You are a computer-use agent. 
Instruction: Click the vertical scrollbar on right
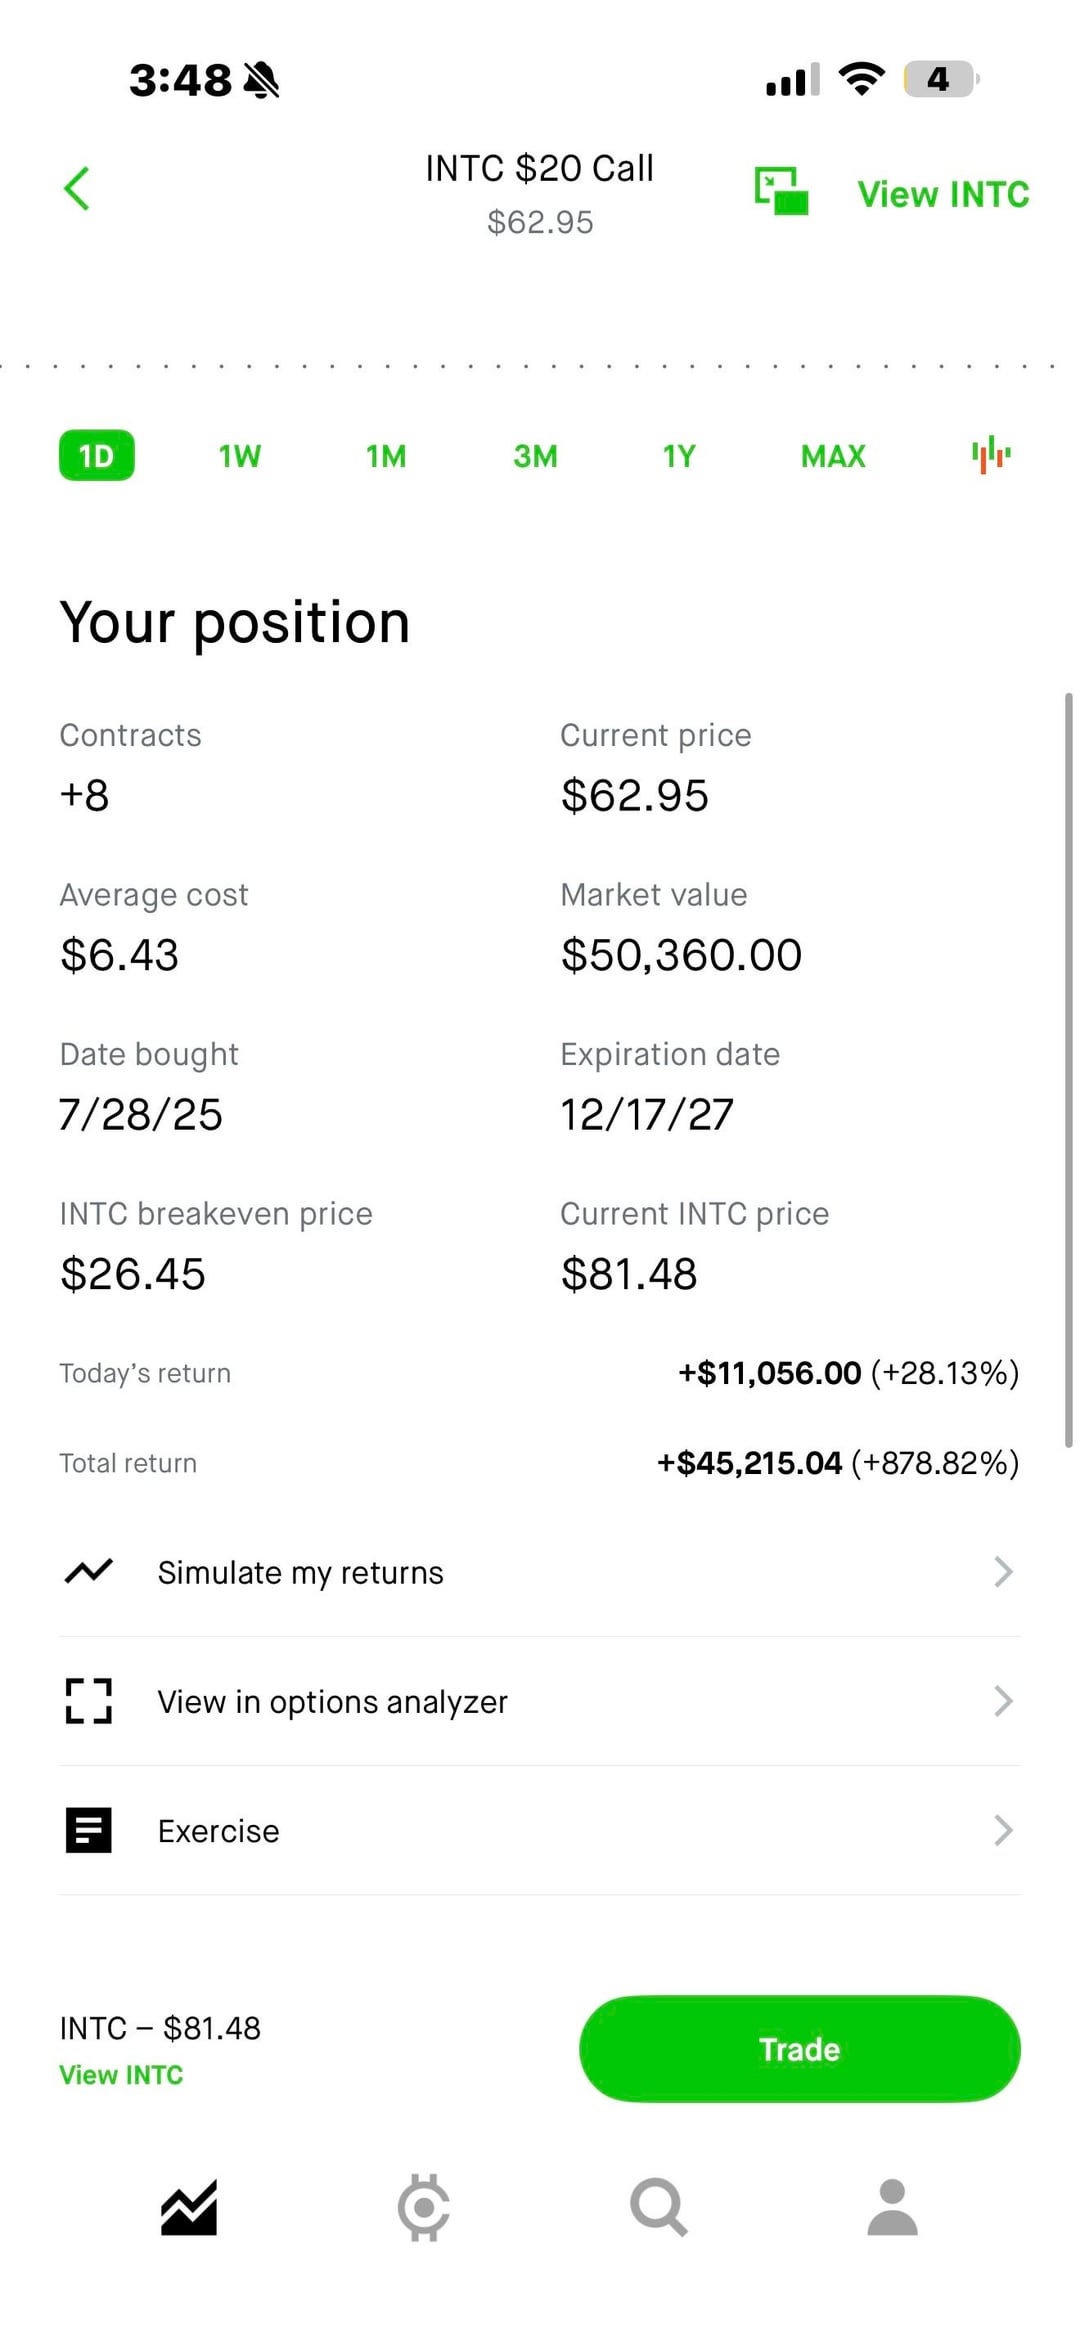click(x=1068, y=1070)
